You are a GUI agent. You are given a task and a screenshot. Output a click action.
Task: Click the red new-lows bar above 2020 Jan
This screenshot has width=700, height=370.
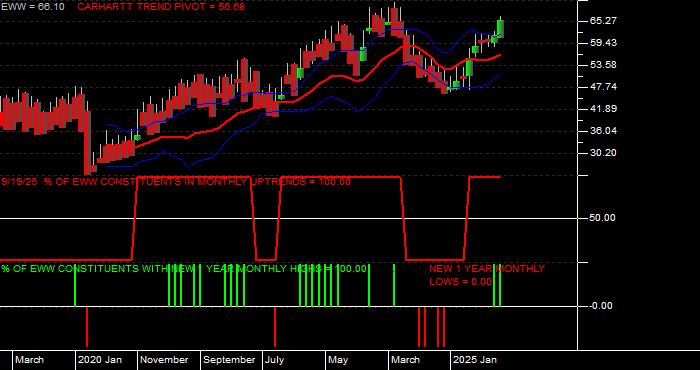[87, 327]
